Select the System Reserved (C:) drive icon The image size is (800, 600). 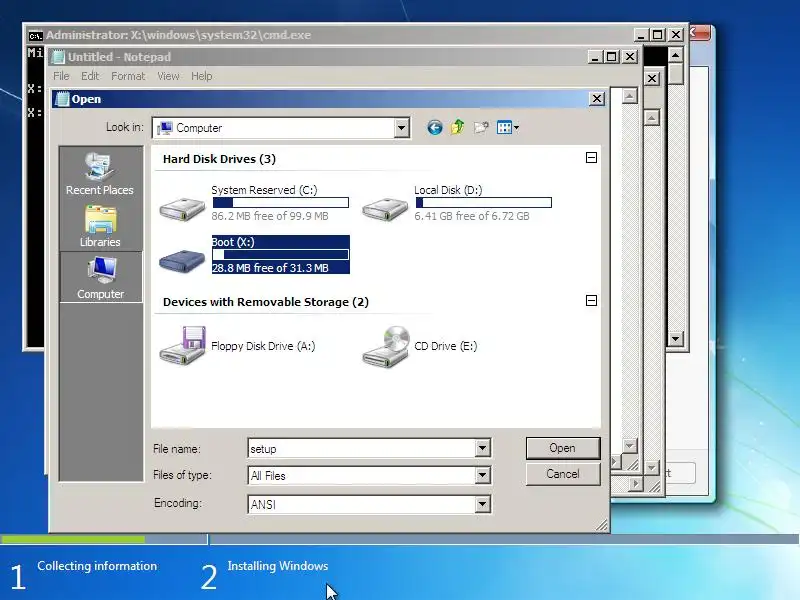click(182, 208)
